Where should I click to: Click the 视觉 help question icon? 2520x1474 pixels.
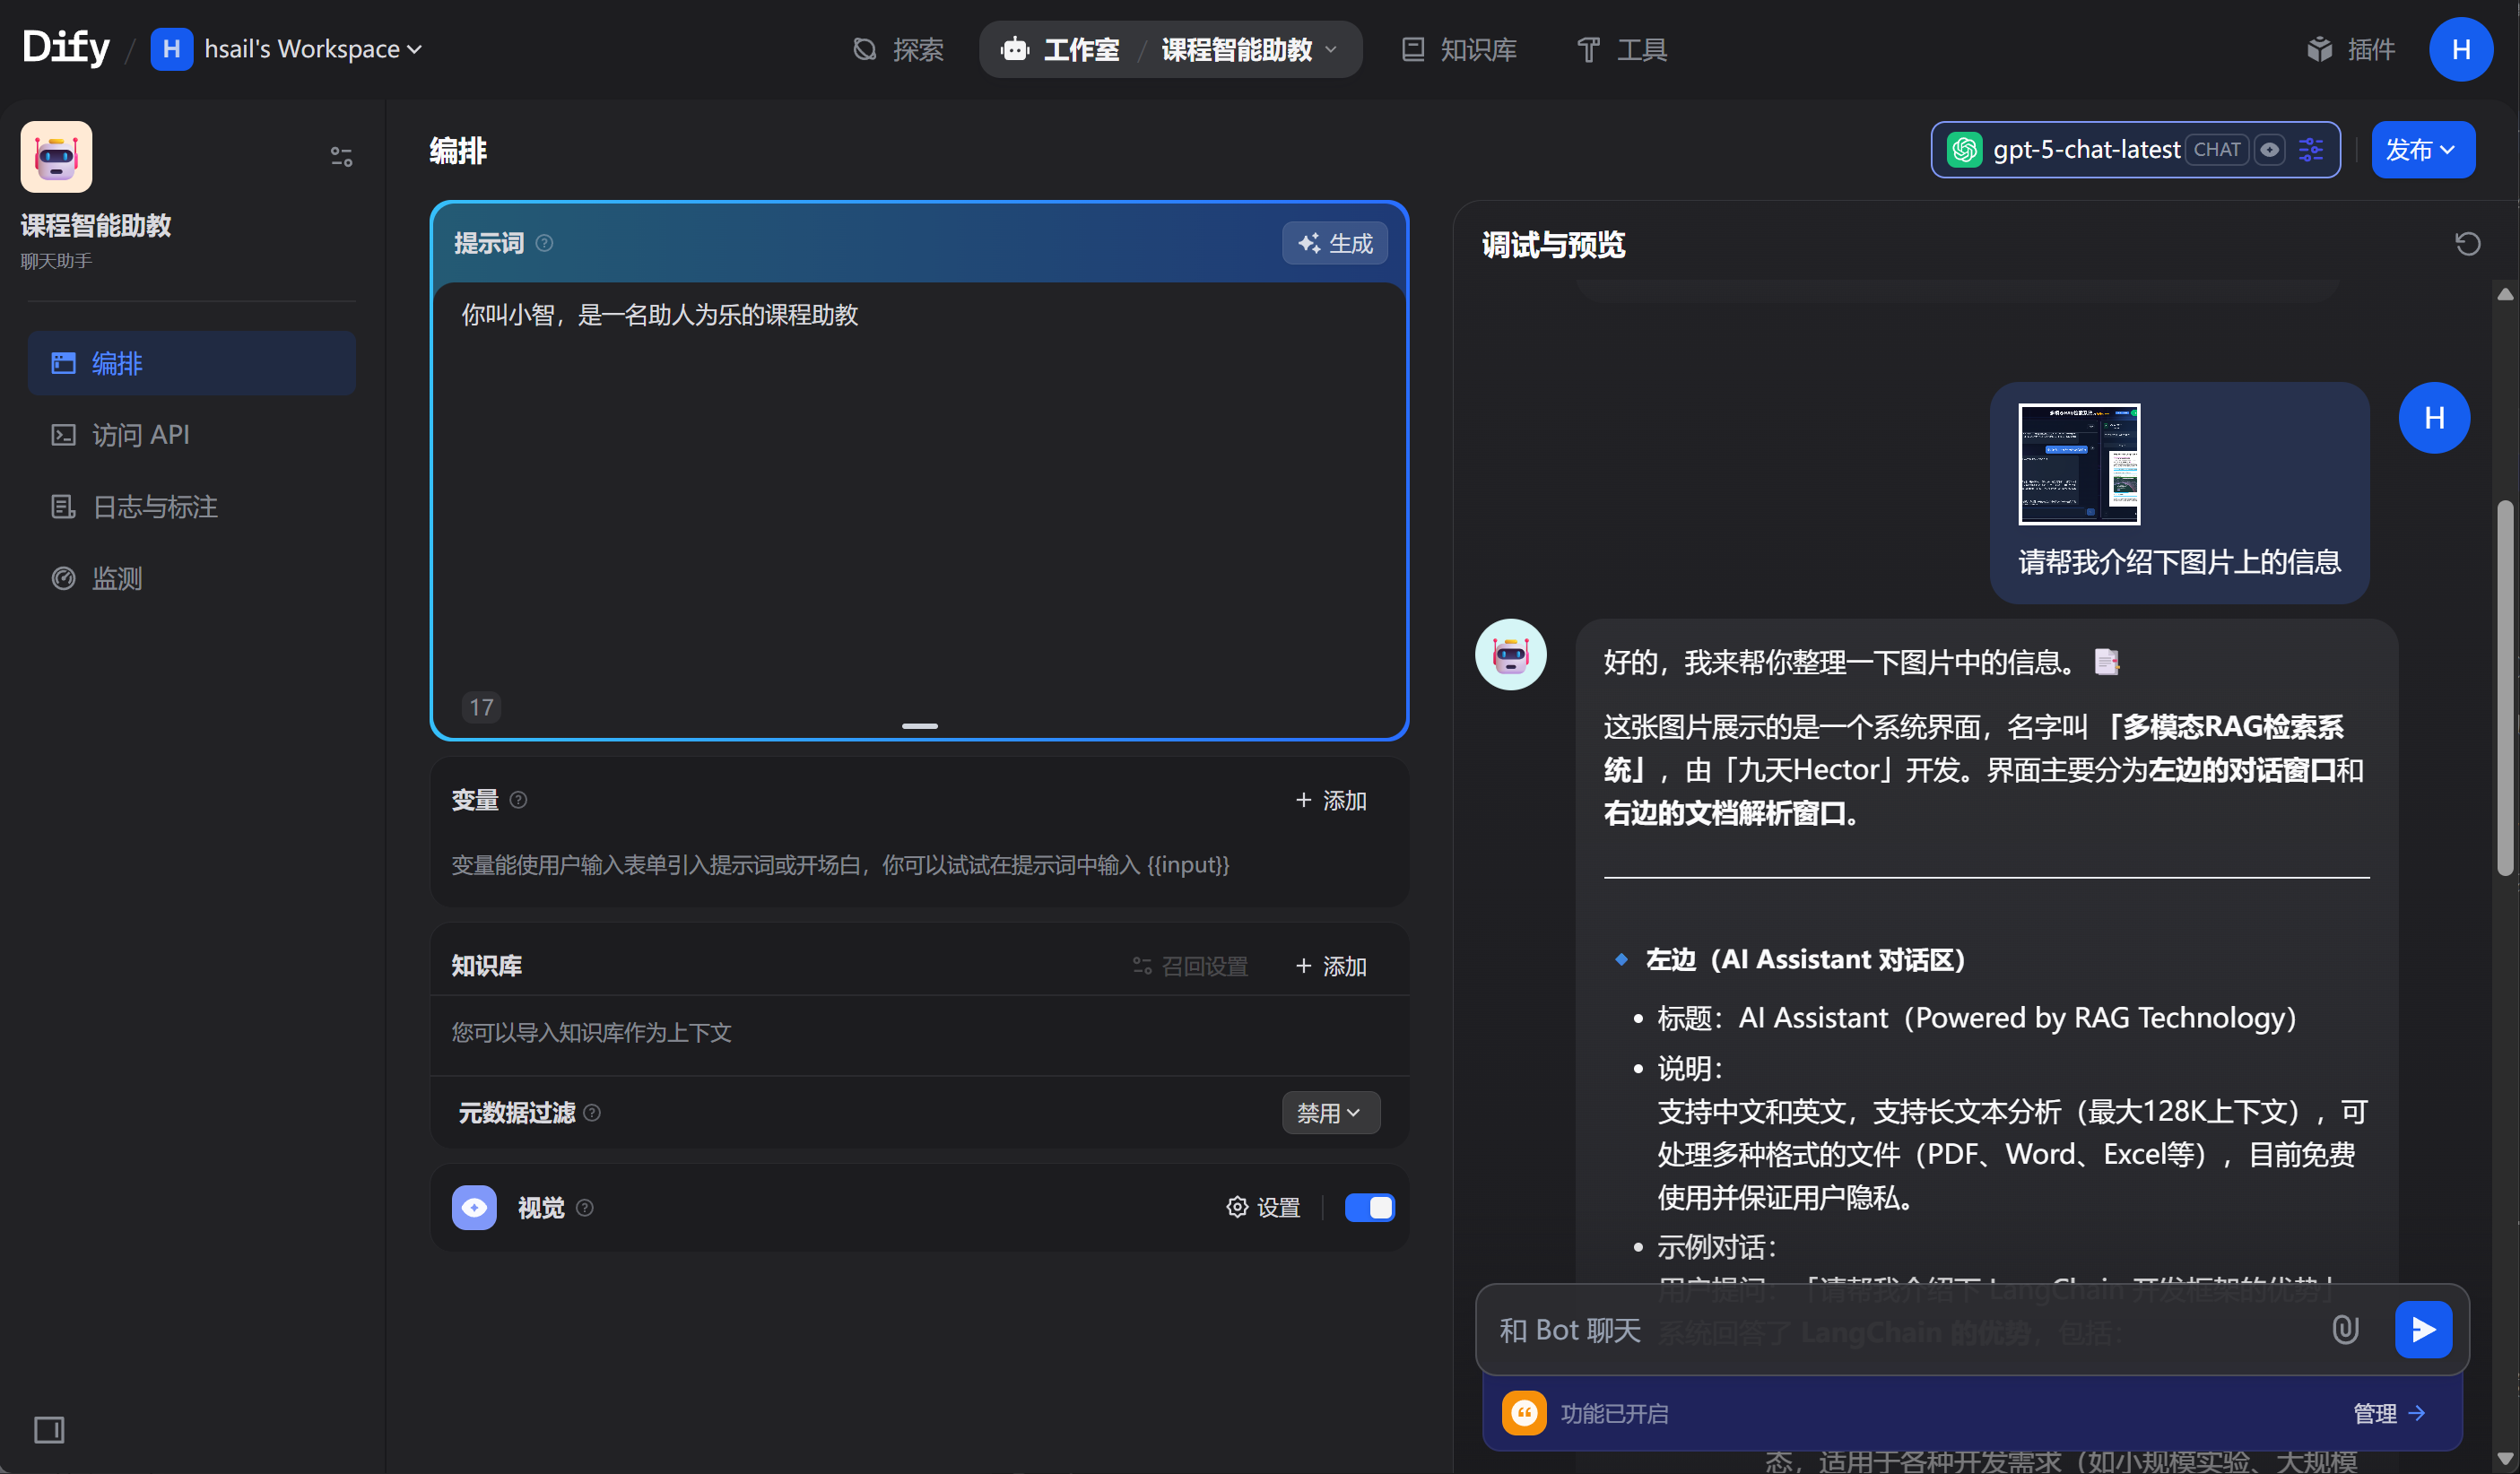coord(585,1208)
